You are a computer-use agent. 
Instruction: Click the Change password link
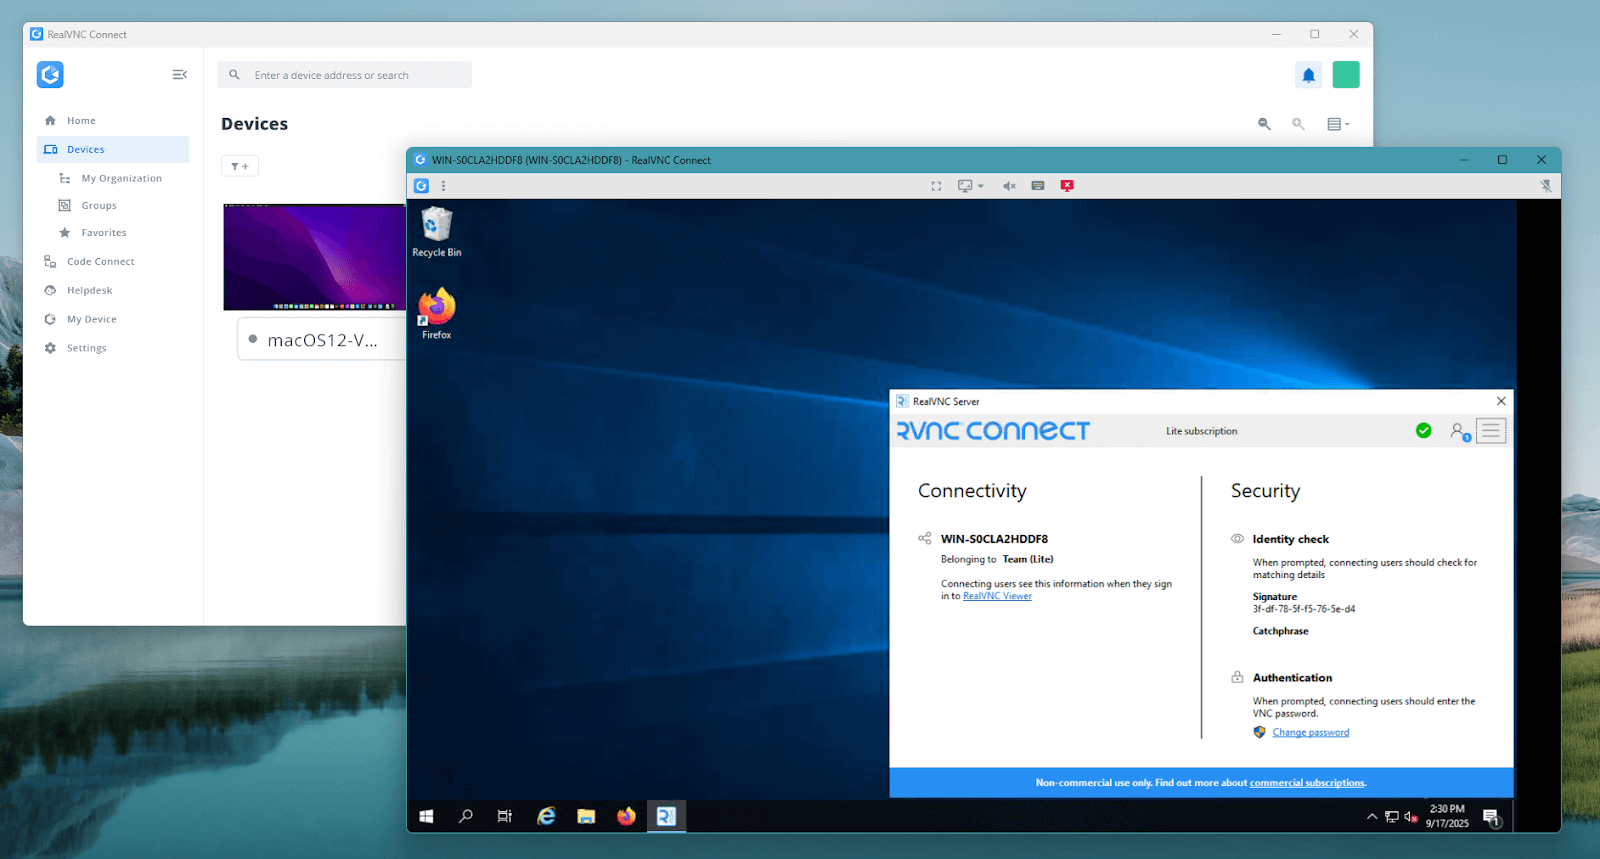click(1310, 733)
